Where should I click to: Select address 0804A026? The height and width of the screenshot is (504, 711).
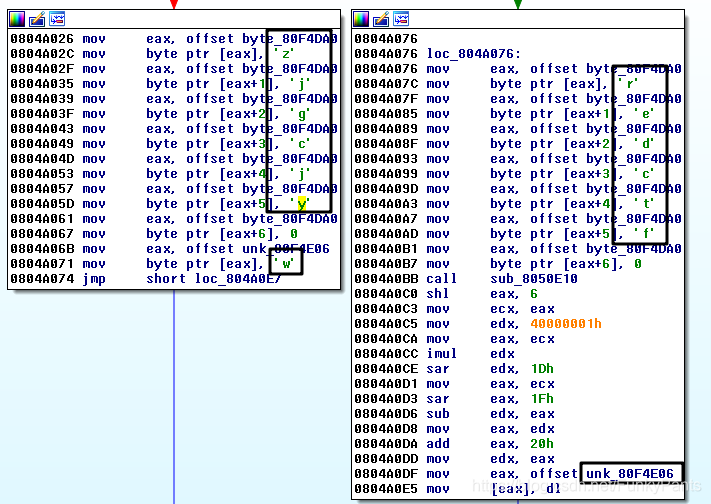pyautogui.click(x=42, y=39)
